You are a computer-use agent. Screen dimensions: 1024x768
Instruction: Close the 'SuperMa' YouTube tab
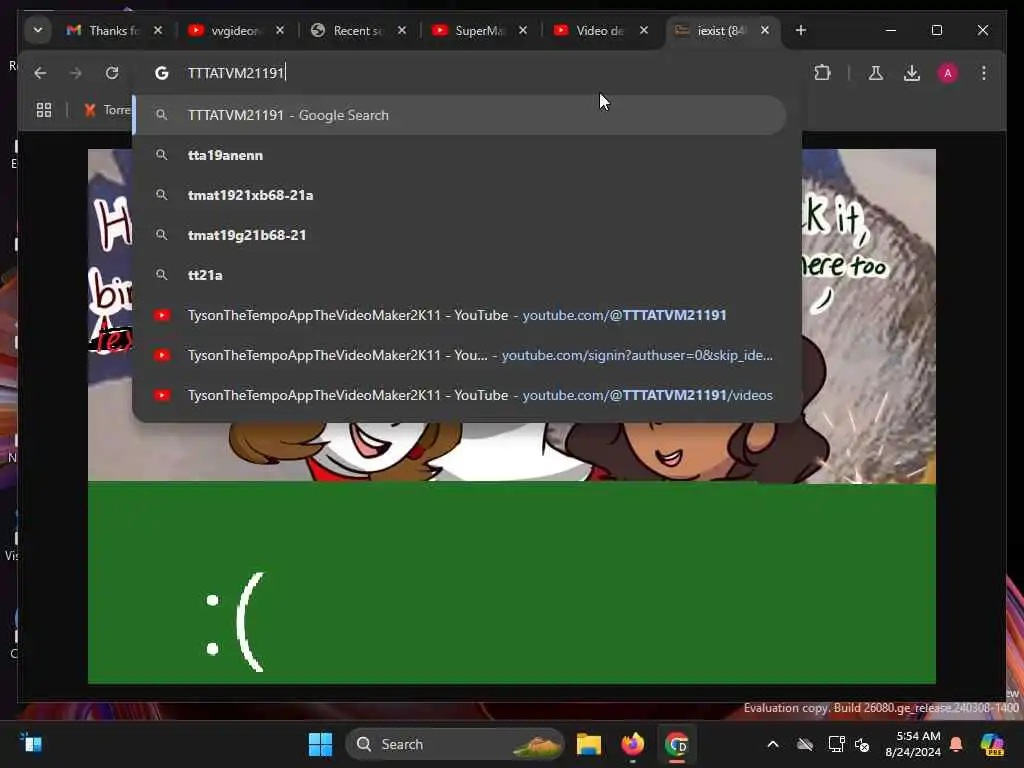coord(523,30)
